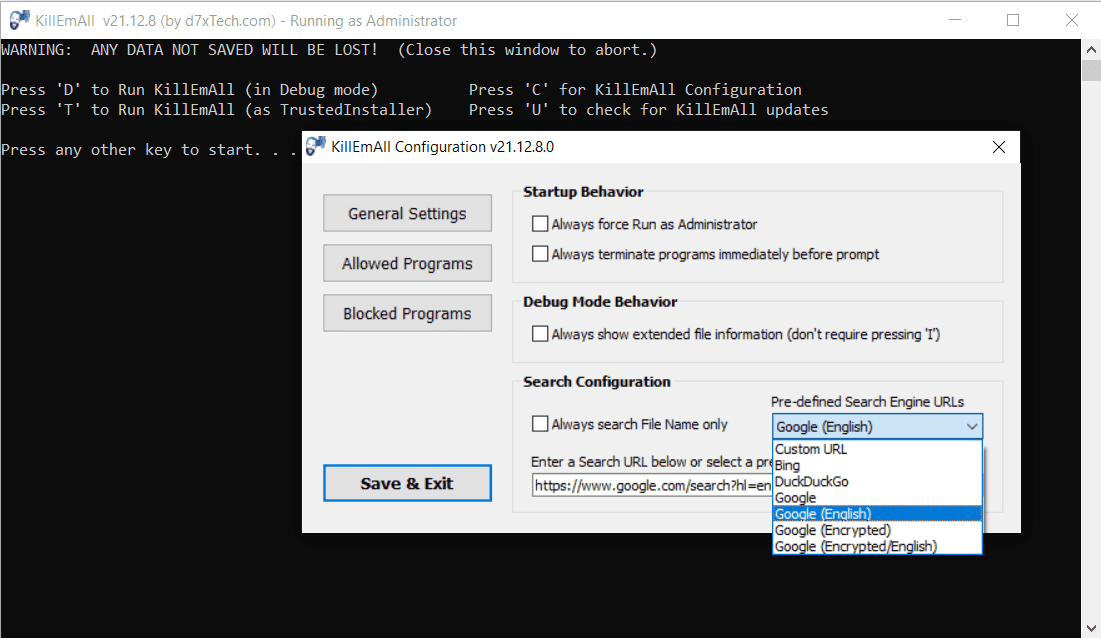Maximize the KillEmAll console window
The image size is (1101, 638).
(x=1013, y=20)
